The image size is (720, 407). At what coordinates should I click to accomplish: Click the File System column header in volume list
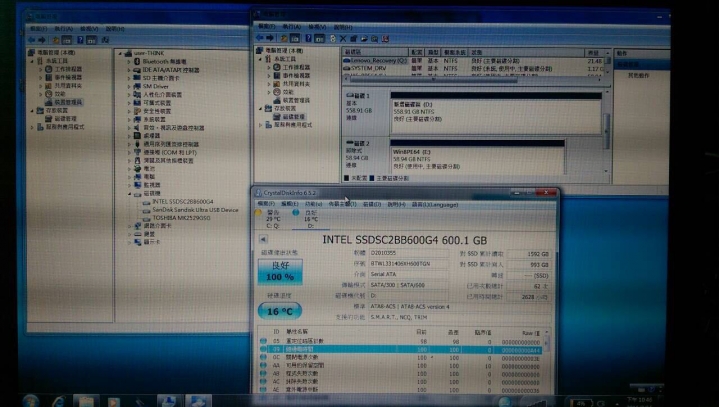(x=455, y=52)
